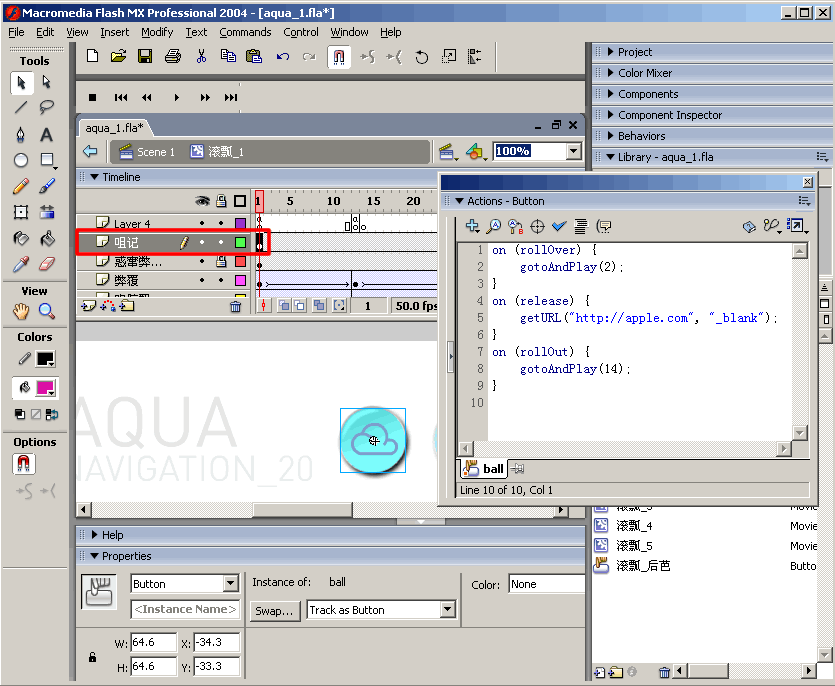
Task: Click the Stop controller button
Action: pos(93,97)
